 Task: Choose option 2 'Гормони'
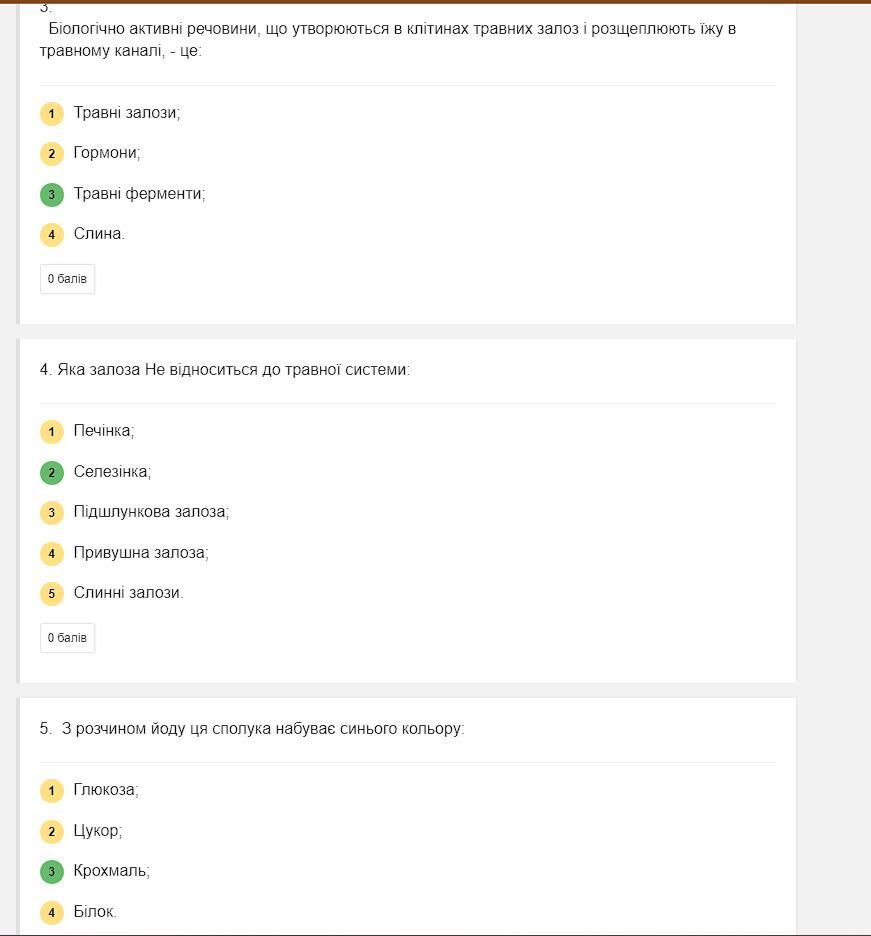coord(106,153)
